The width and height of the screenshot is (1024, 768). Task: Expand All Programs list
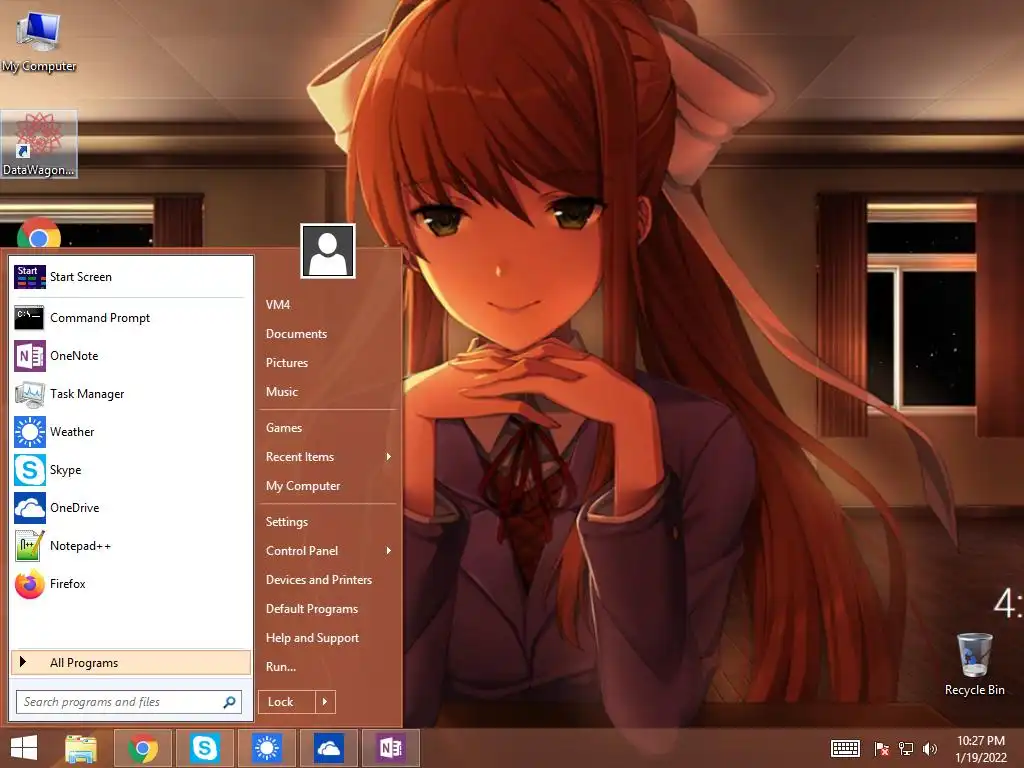point(131,662)
